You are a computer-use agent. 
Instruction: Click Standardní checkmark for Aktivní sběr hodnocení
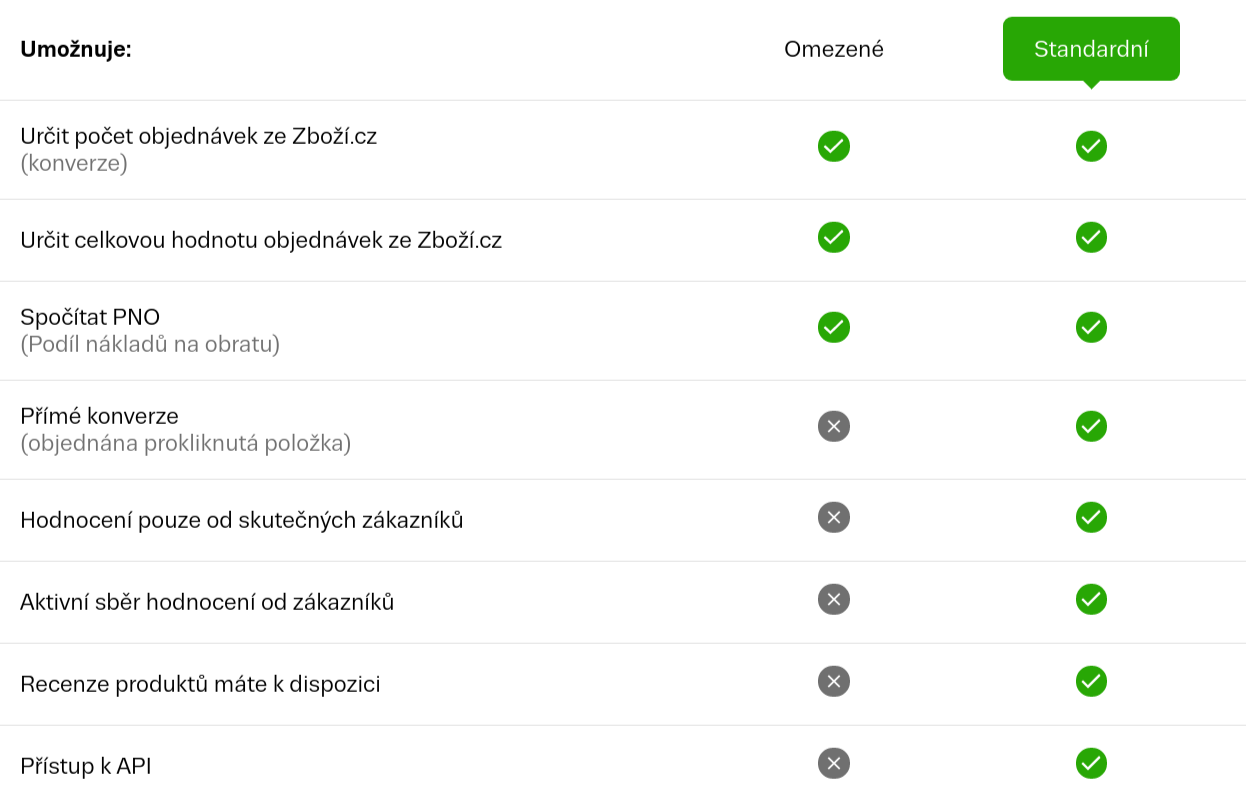click(1091, 599)
